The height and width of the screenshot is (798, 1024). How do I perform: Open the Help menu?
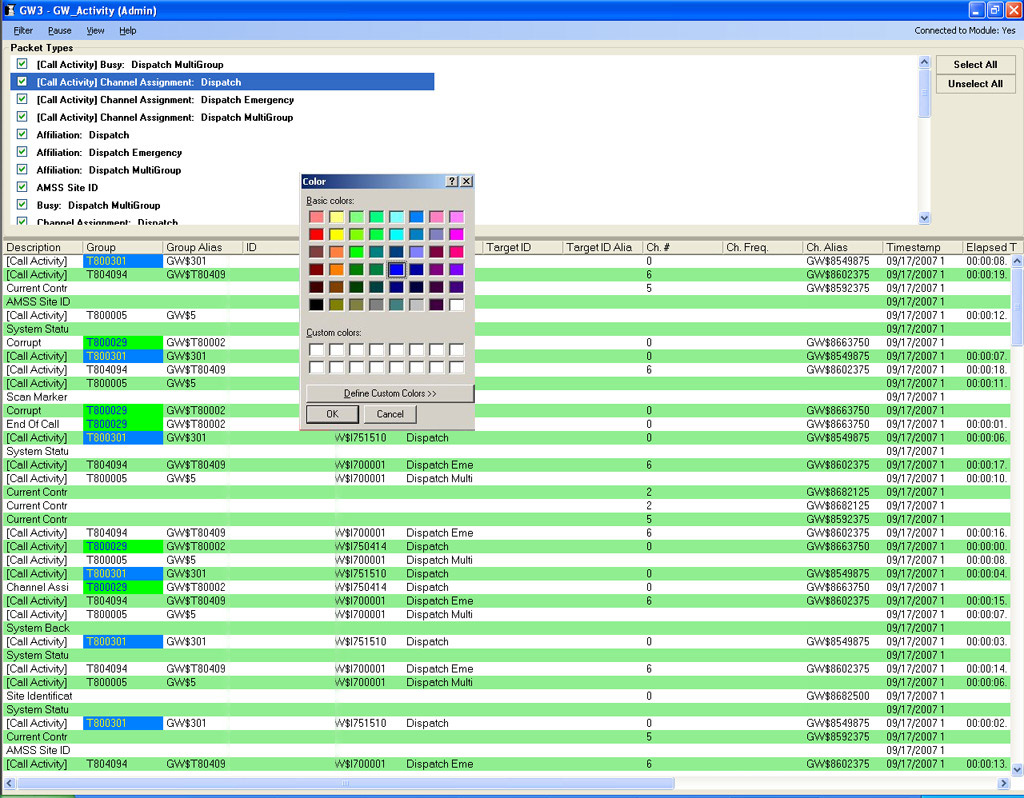pyautogui.click(x=128, y=30)
